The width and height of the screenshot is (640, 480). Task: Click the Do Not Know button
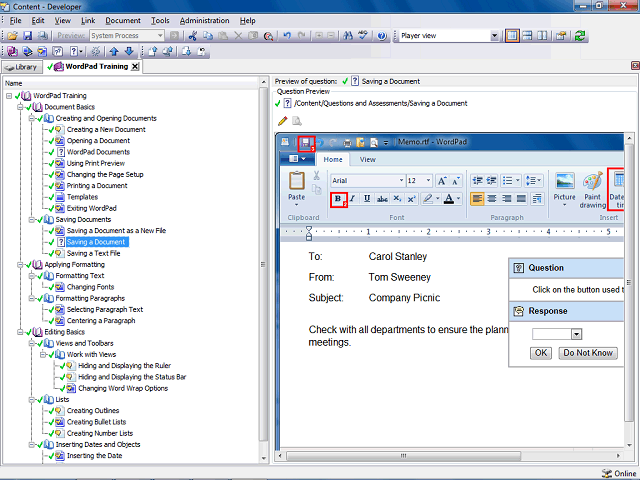pos(588,353)
